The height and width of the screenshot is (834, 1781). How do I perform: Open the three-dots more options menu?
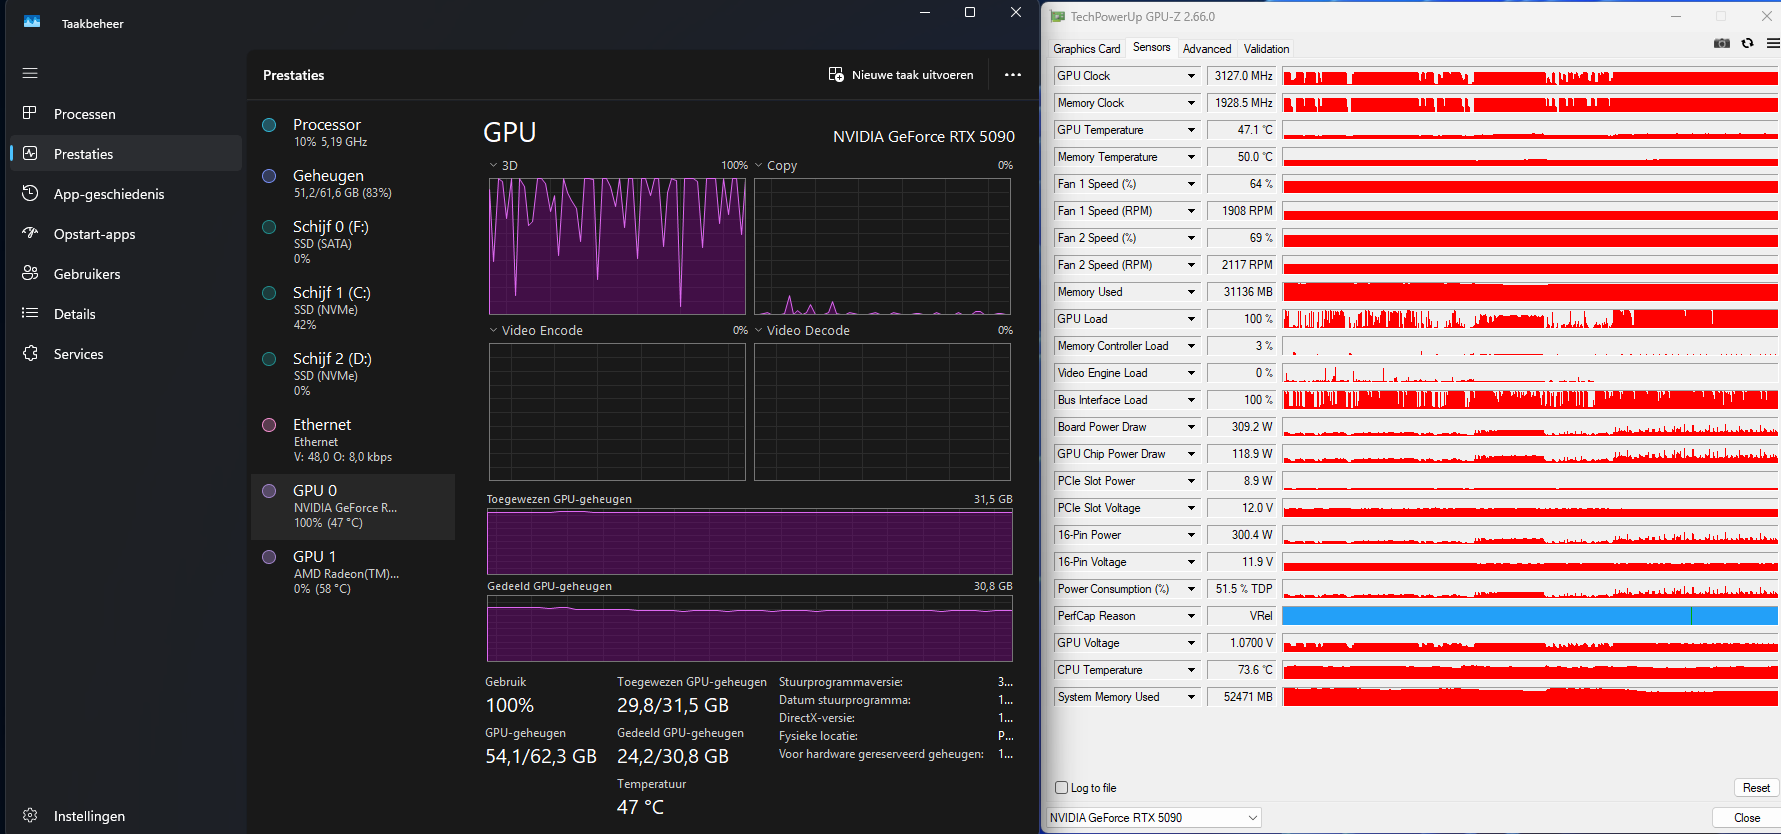pyautogui.click(x=1013, y=75)
